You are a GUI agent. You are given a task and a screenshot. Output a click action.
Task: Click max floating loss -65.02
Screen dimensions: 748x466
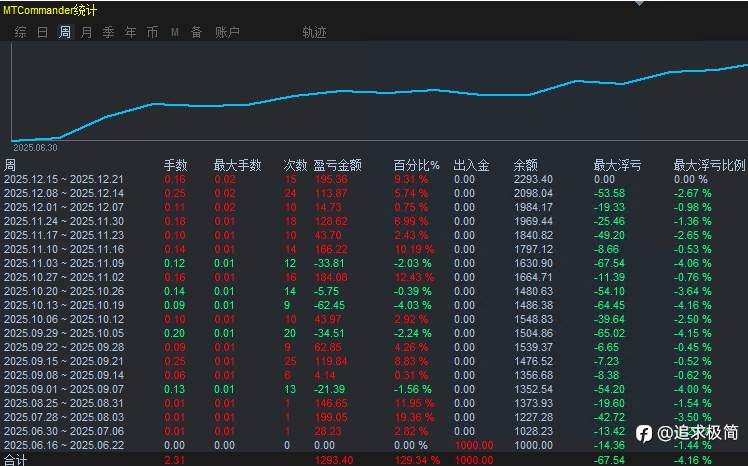tap(609, 333)
